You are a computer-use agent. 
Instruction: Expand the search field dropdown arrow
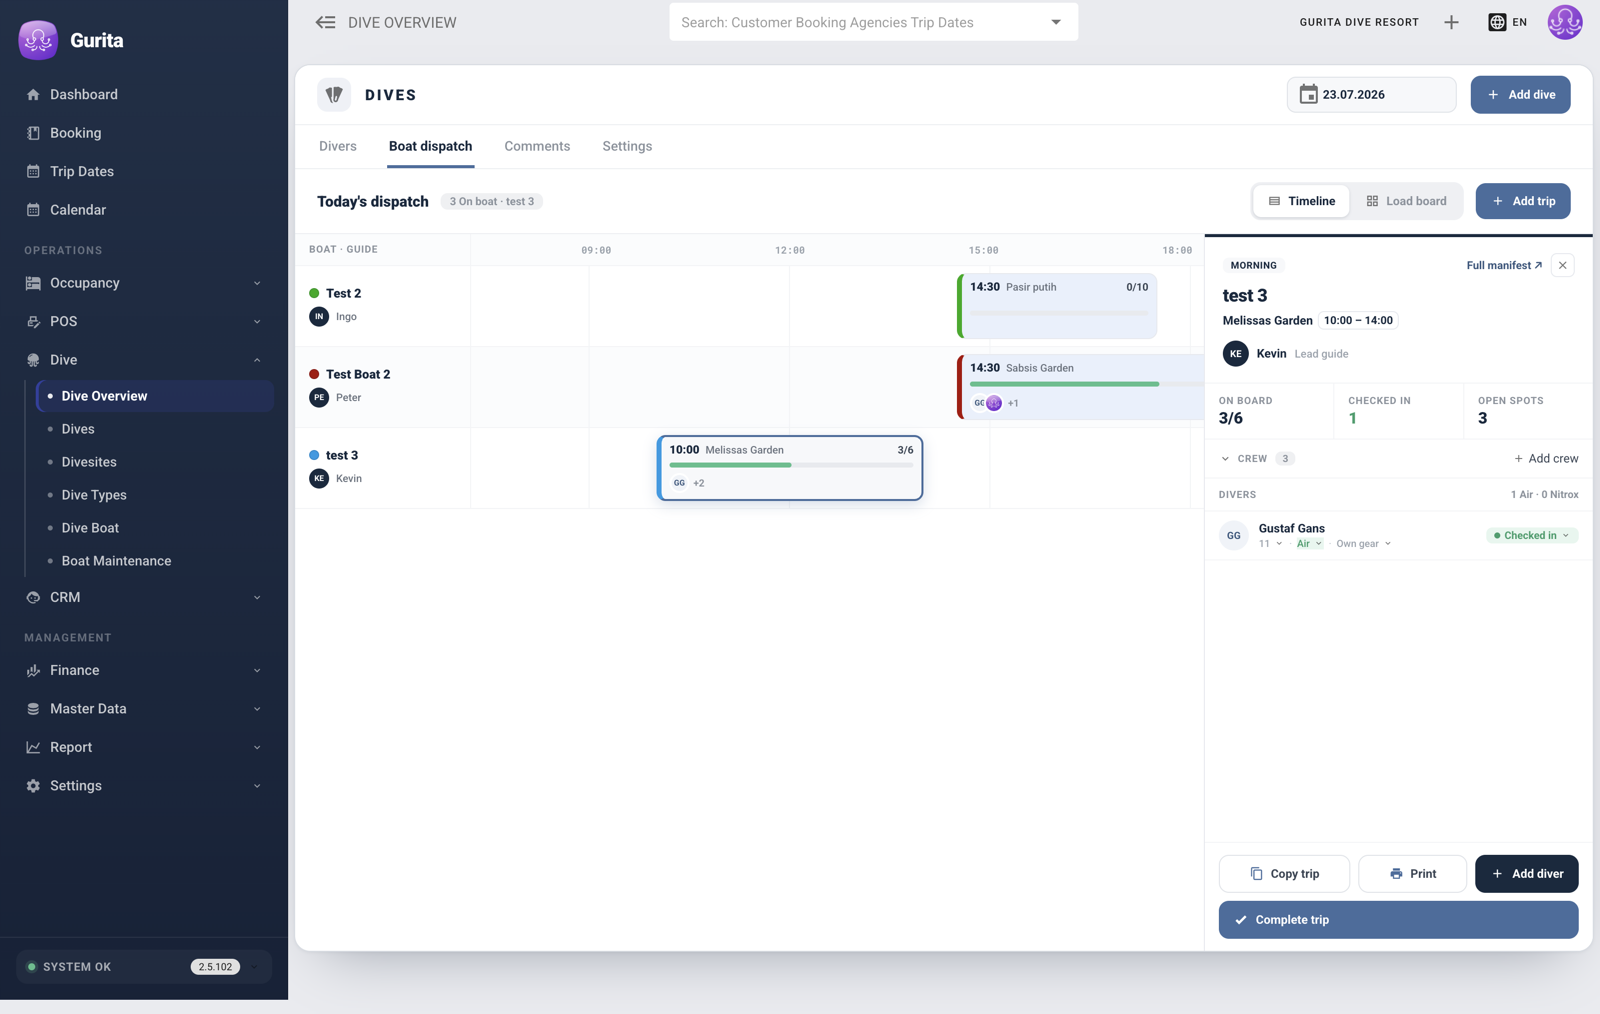click(1055, 22)
